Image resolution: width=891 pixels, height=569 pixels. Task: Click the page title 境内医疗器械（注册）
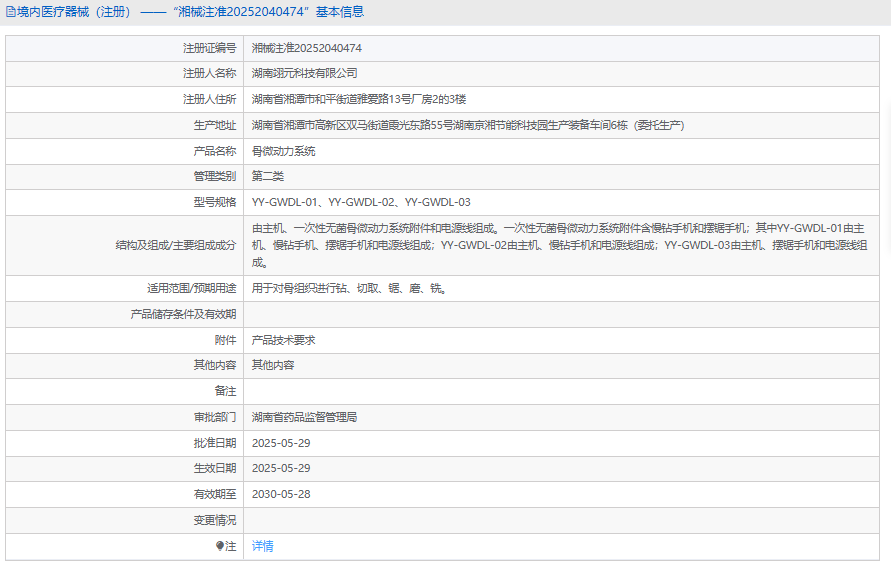(x=74, y=12)
